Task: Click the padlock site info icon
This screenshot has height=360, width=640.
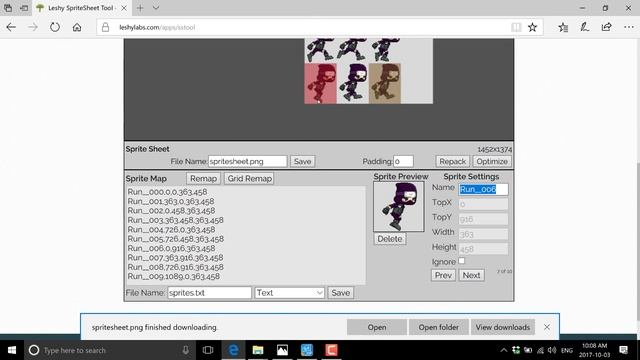Action: (x=105, y=27)
